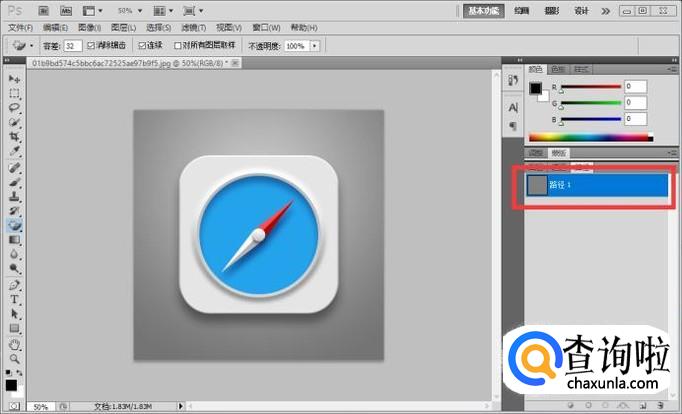Image resolution: width=682 pixels, height=414 pixels.
Task: Click the G green channel slider
Action: [x=591, y=103]
